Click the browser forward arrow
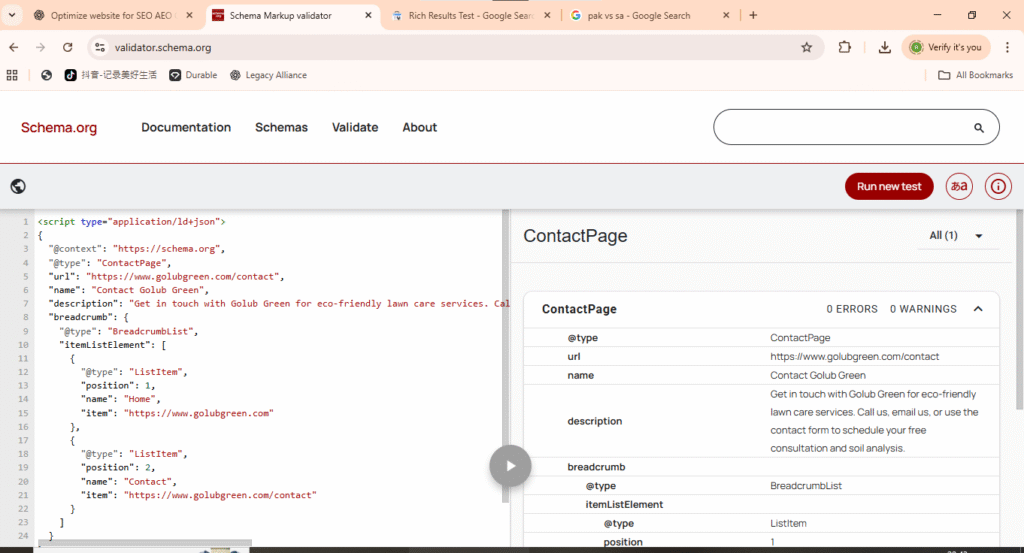This screenshot has height=553, width=1024. pos(40,47)
